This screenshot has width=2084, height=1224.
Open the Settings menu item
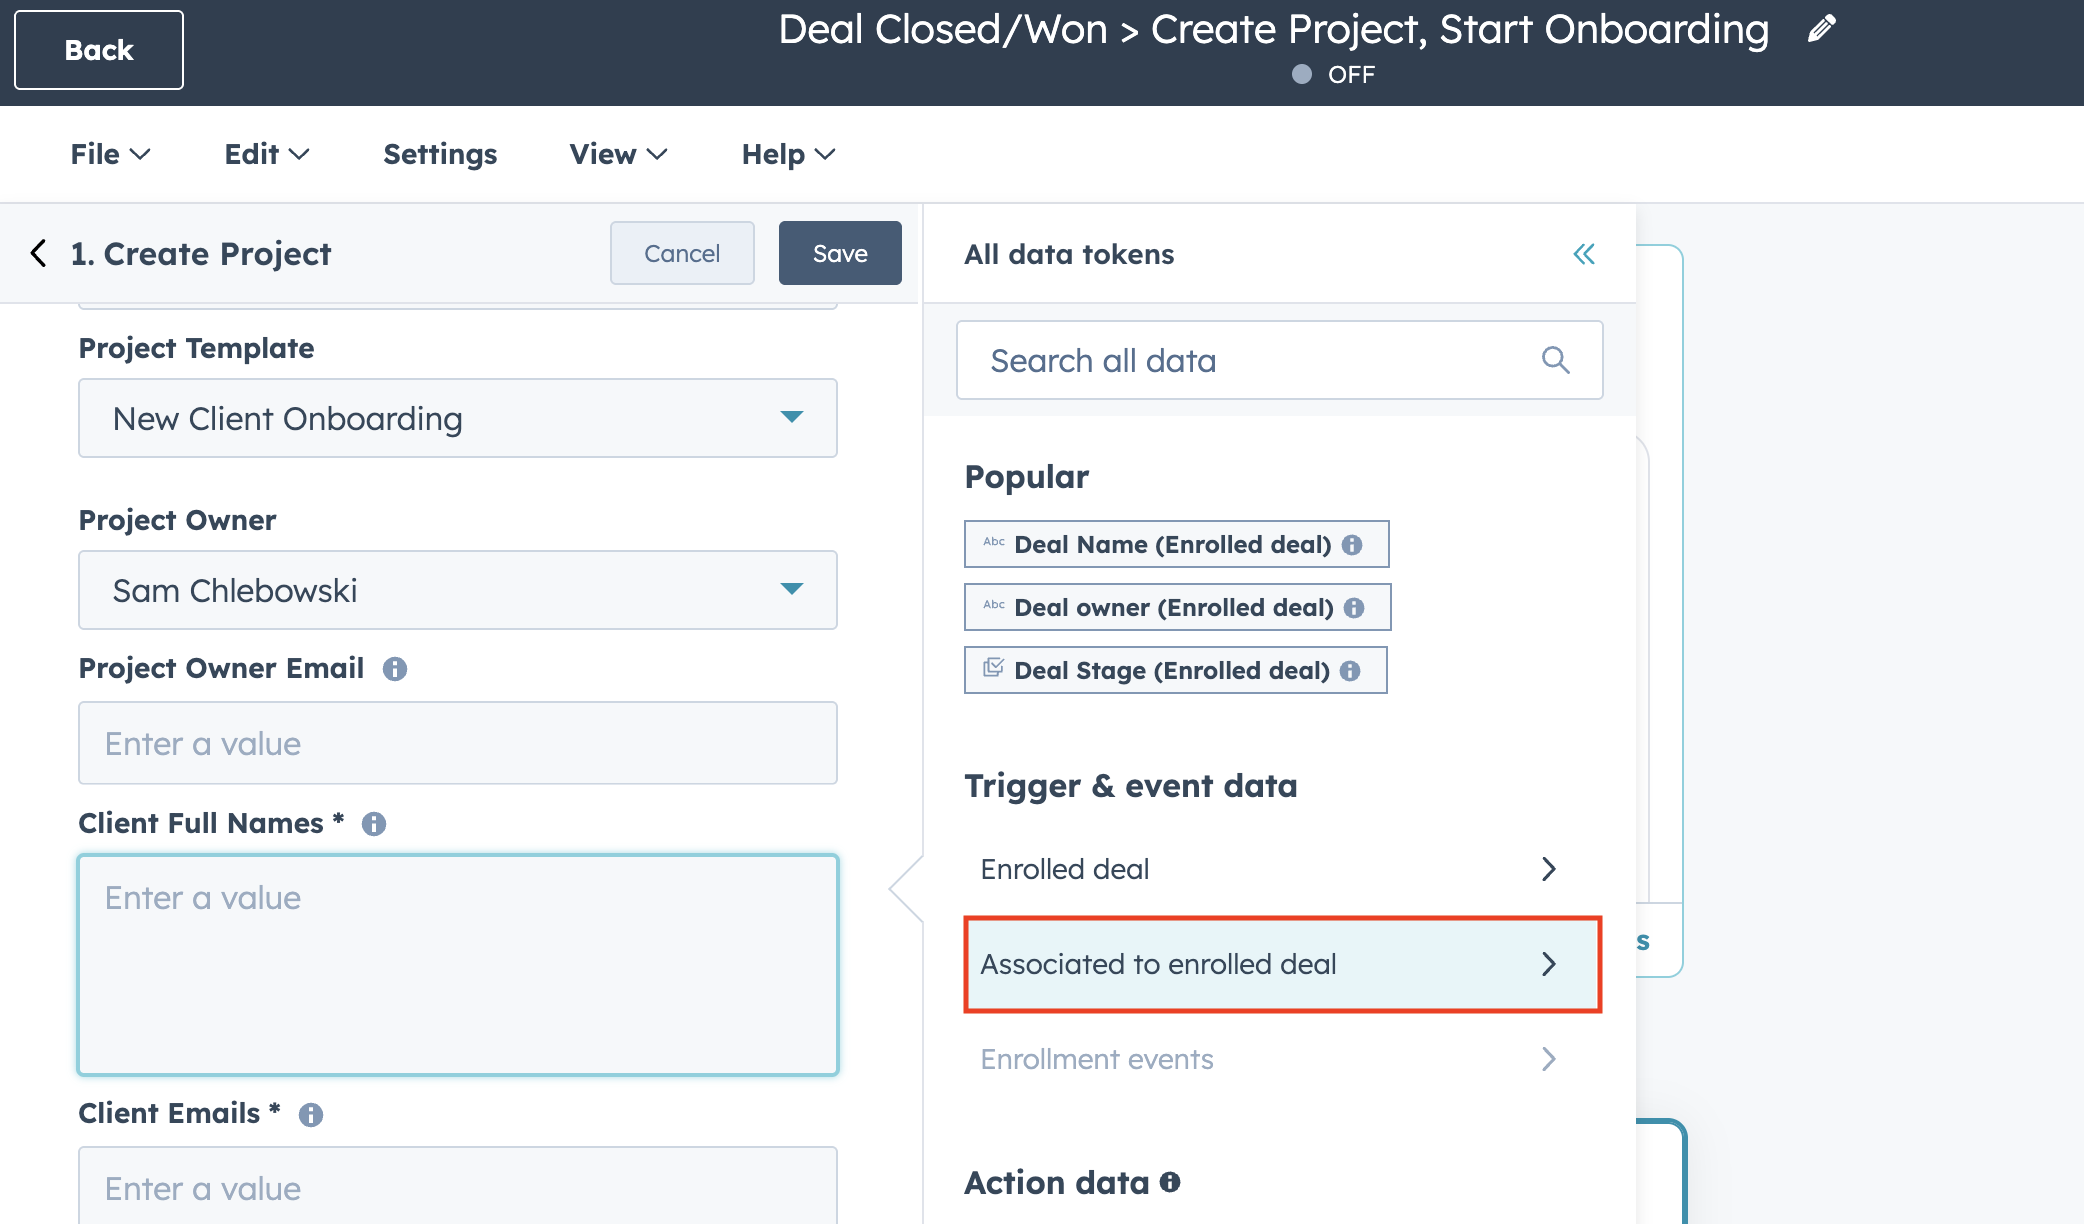(x=440, y=154)
